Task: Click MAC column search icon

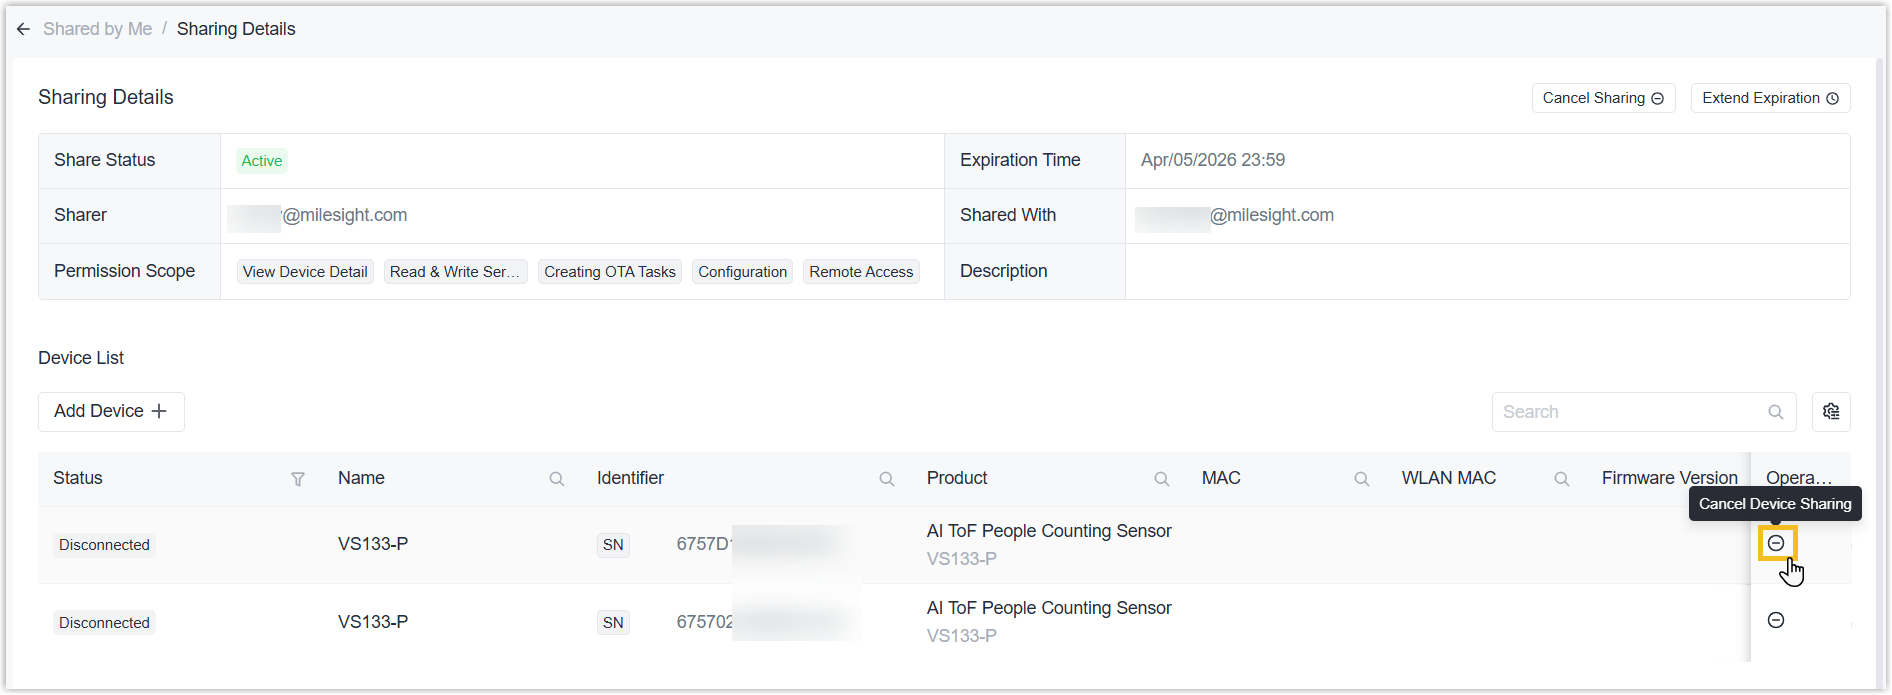Action: click(1361, 479)
